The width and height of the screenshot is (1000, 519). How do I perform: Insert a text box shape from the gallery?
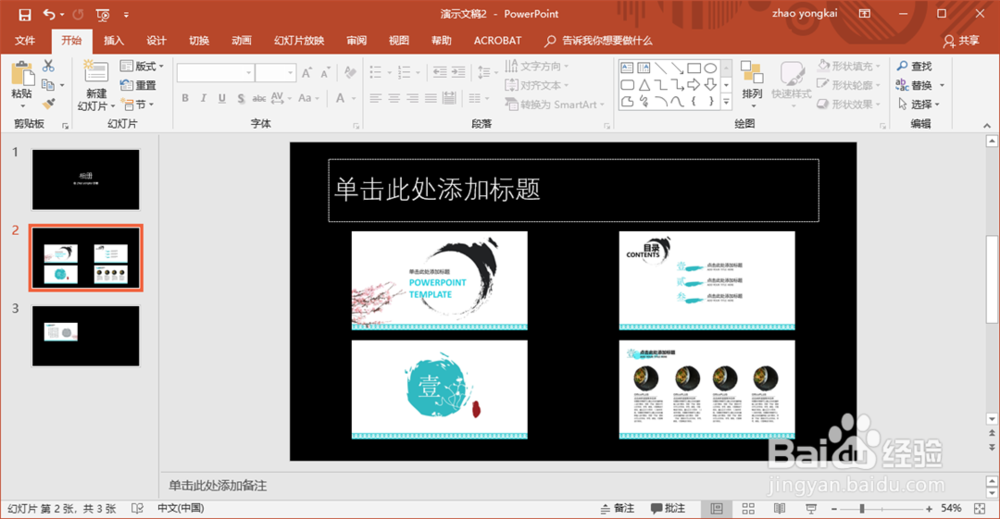627,68
